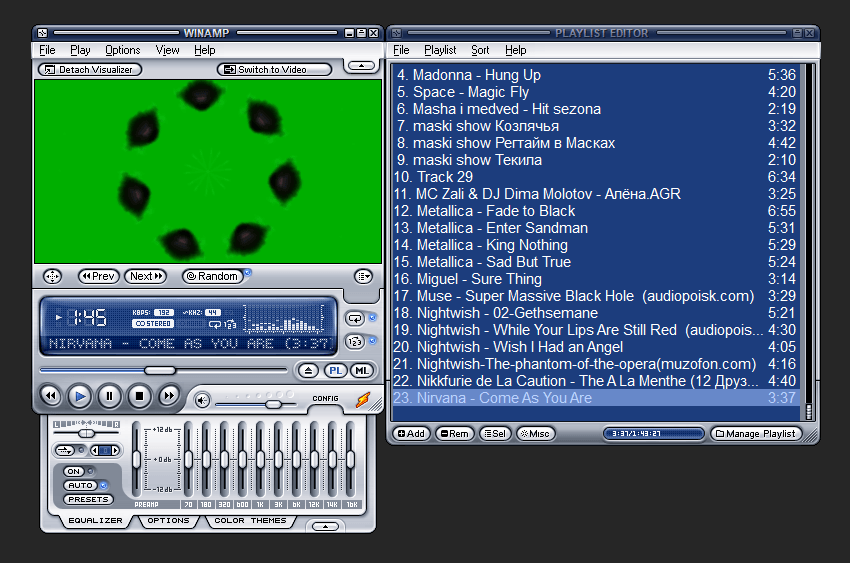
Task: Open the File menu in Winamp
Action: pos(47,50)
